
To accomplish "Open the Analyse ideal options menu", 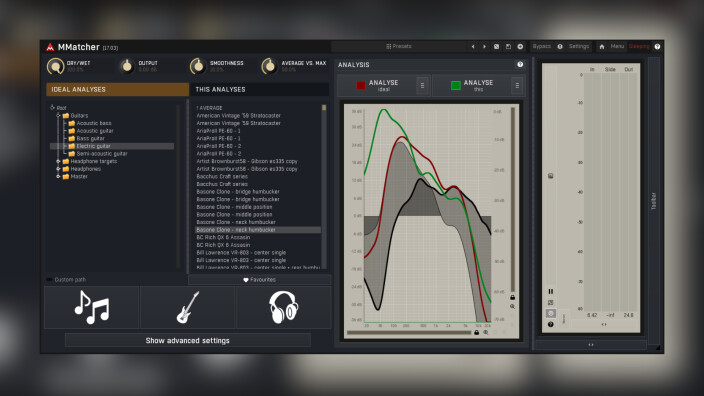I will click(422, 85).
